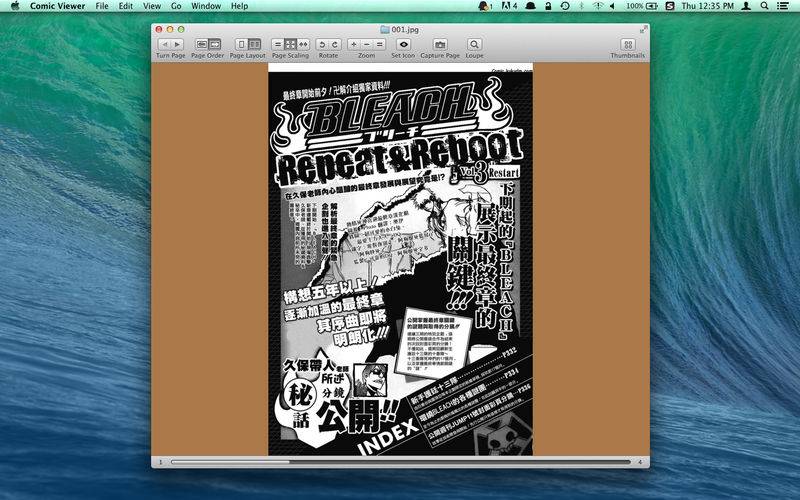The width and height of the screenshot is (800, 500).
Task: Click the volume icon in menu bar
Action: pyautogui.click(x=612, y=6)
